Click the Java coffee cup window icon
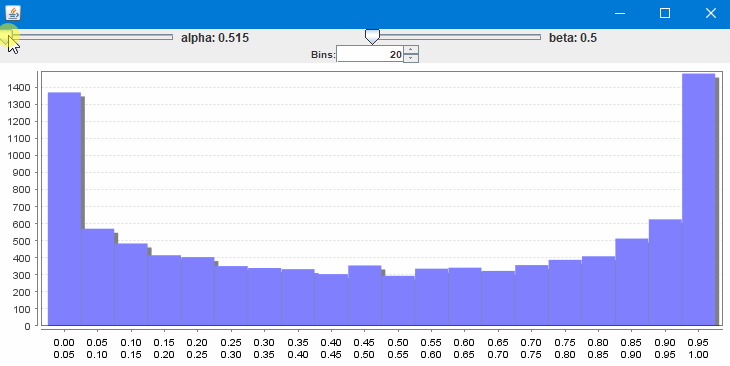Screen dimensions: 730x366 pyautogui.click(x=13, y=13)
